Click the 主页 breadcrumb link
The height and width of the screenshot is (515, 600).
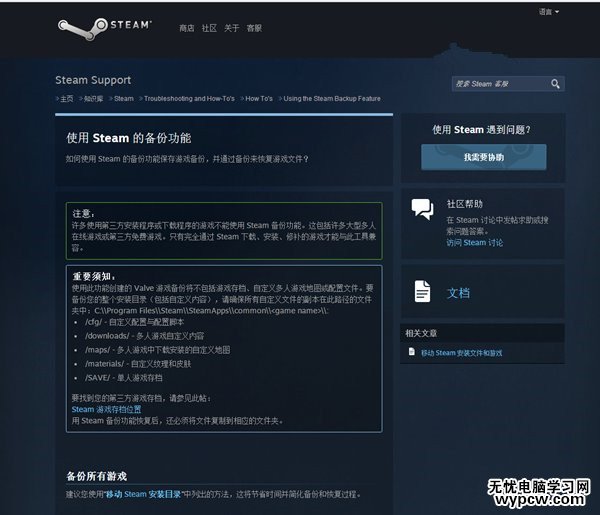pyautogui.click(x=67, y=99)
